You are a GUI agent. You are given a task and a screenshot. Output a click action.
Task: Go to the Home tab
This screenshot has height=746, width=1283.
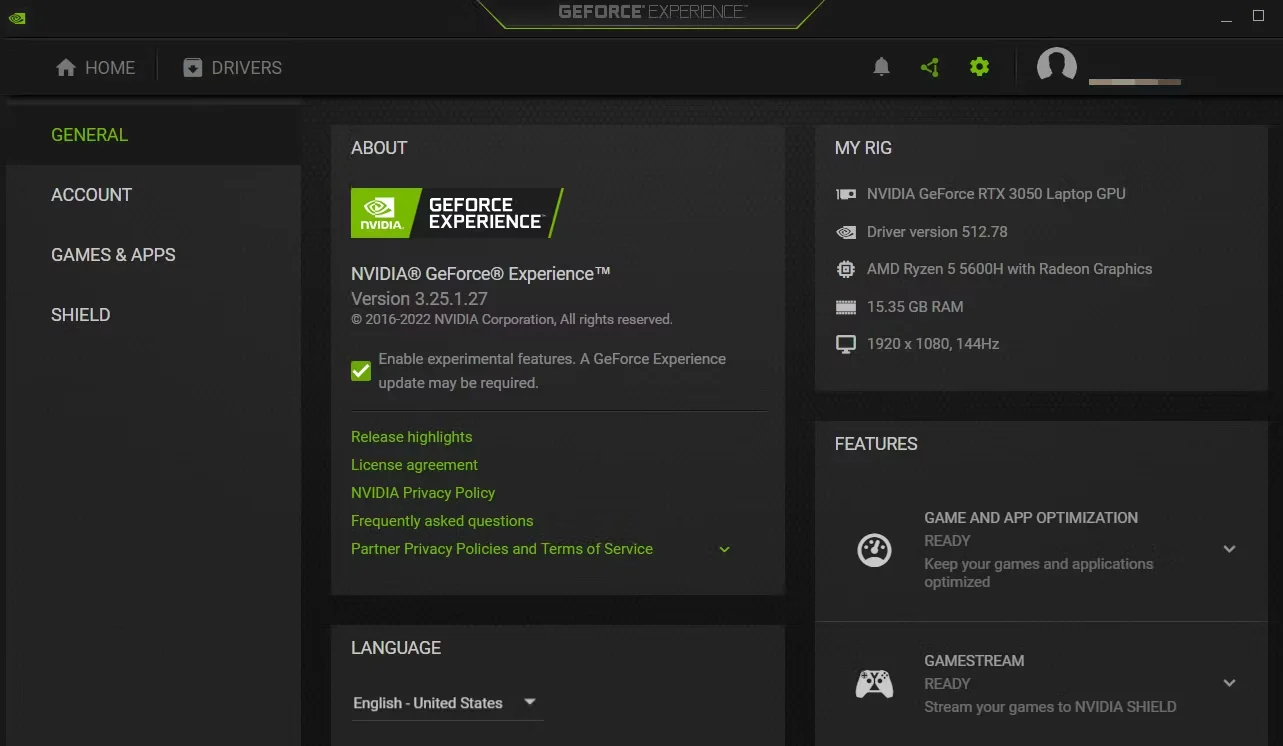[x=95, y=67]
